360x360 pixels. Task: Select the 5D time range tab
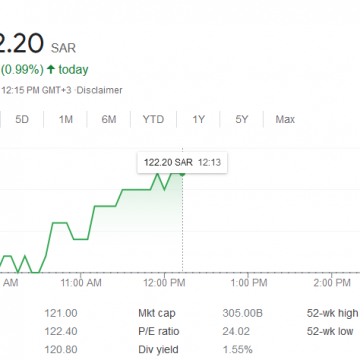22,119
